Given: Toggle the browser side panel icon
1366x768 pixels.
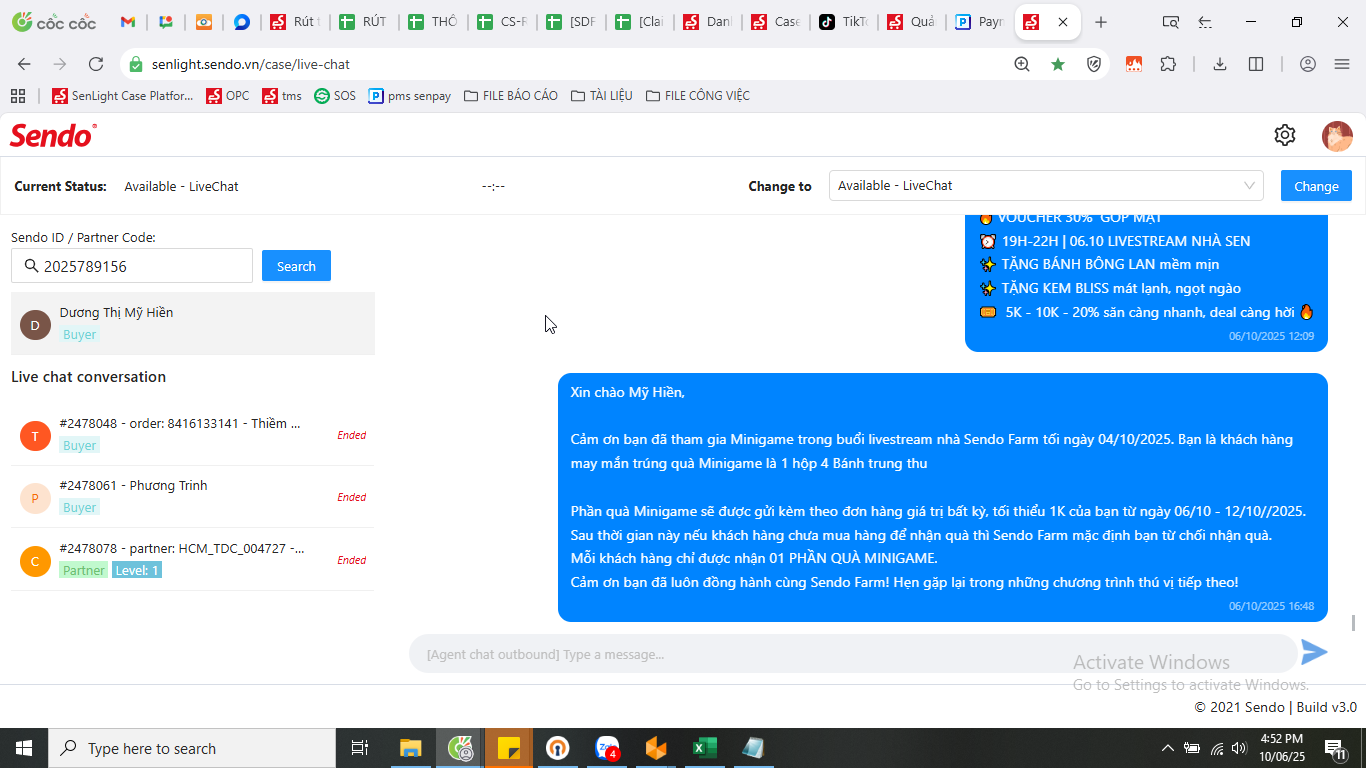Looking at the screenshot, I should 1256,64.
